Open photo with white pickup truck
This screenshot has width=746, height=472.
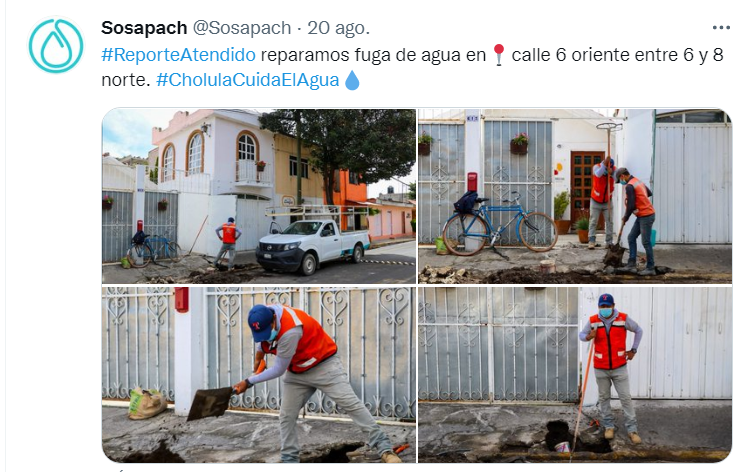click(259, 196)
